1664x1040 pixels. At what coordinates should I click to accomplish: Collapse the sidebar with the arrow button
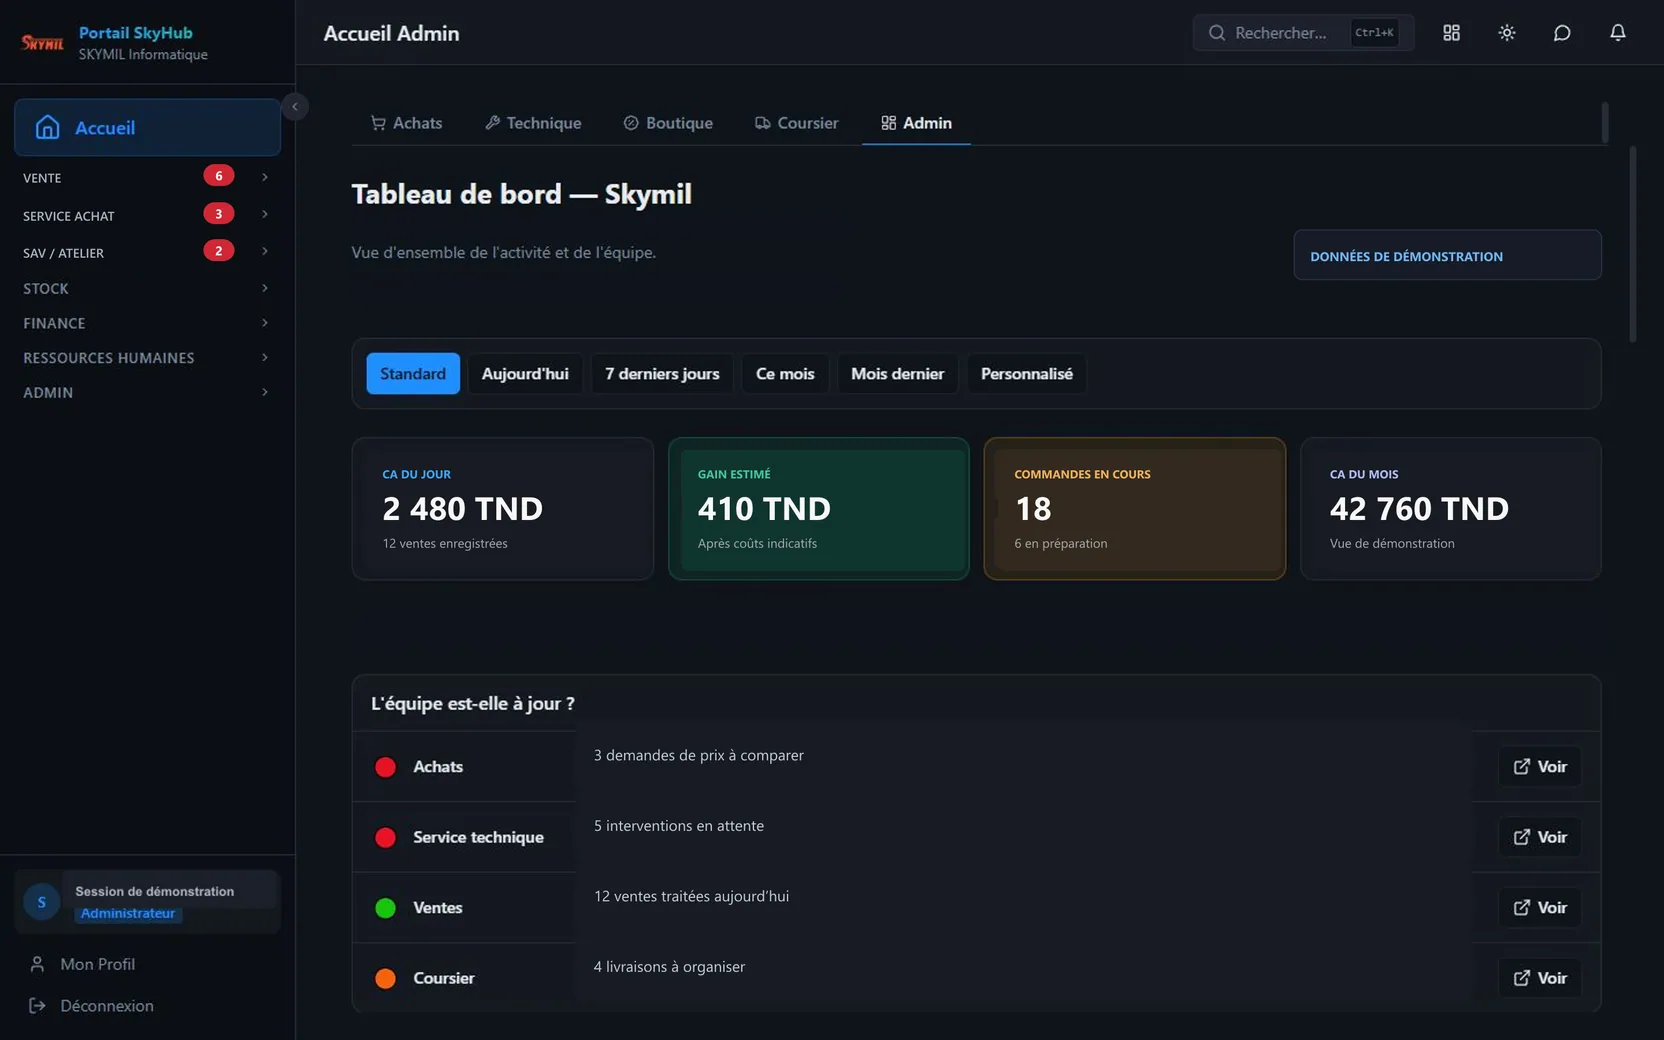[295, 106]
